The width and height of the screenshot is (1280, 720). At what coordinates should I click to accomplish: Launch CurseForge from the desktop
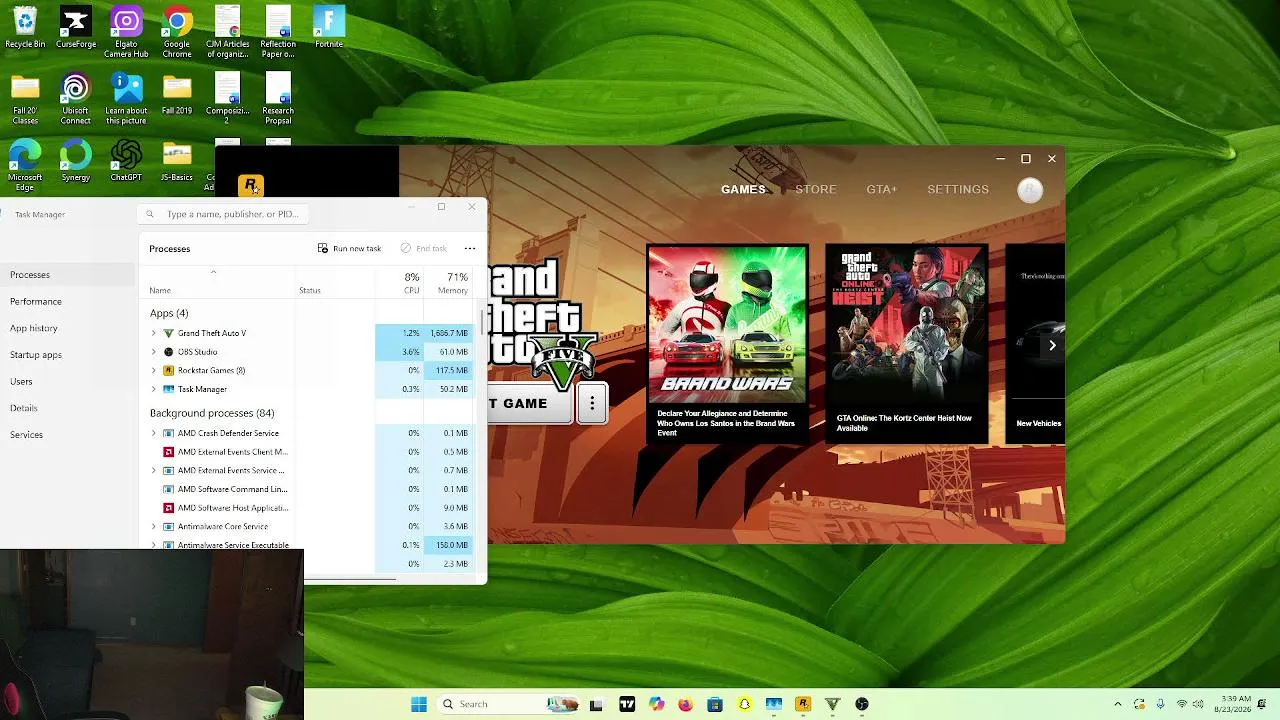point(75,28)
